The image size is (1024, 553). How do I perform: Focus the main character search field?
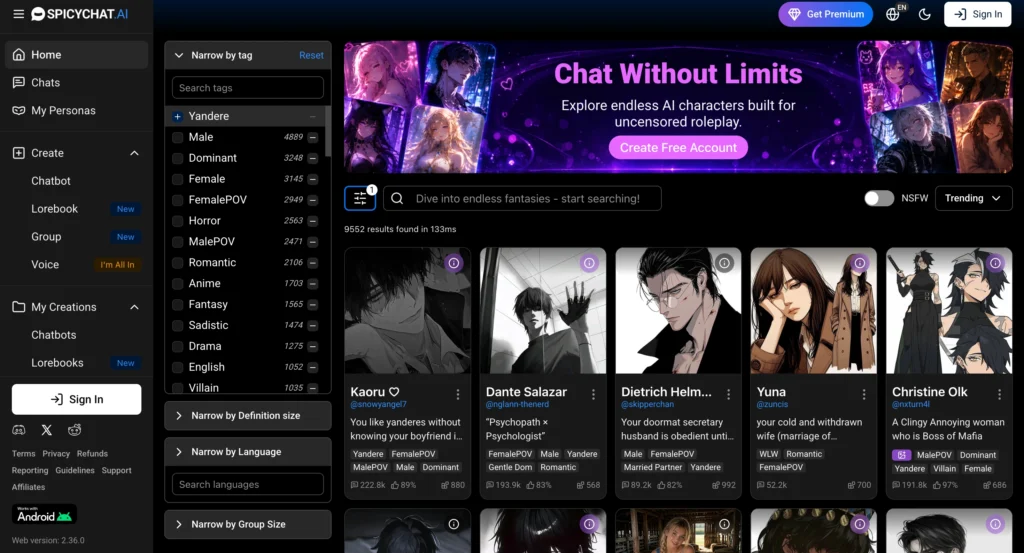point(522,198)
